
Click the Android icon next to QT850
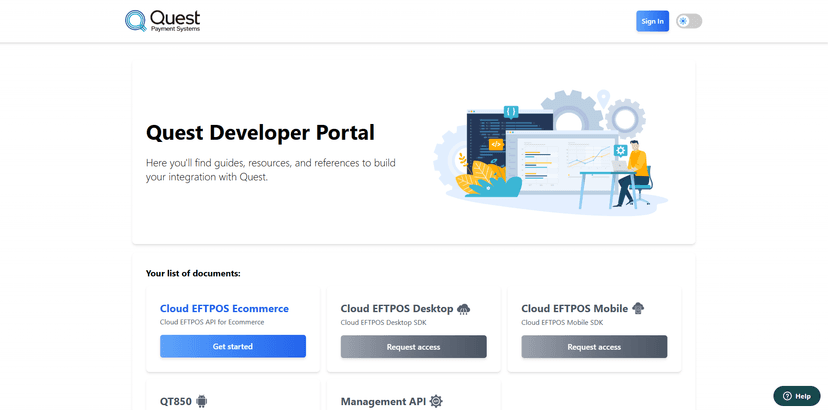(x=202, y=402)
